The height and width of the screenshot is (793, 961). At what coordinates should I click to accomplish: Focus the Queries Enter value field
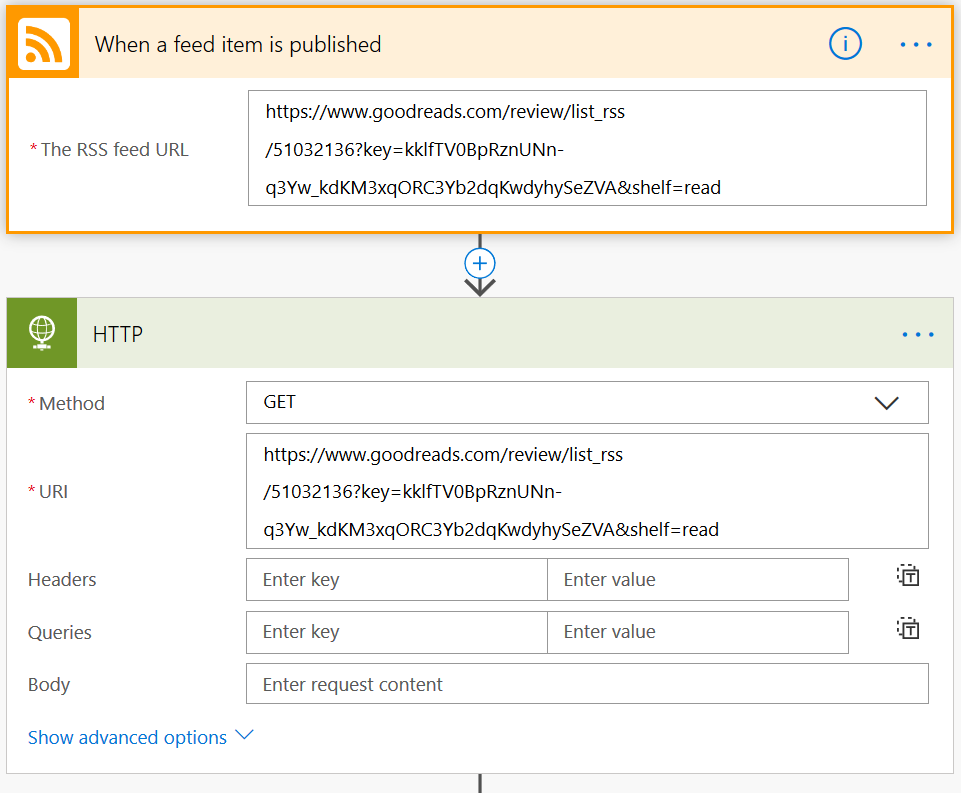[x=698, y=632]
